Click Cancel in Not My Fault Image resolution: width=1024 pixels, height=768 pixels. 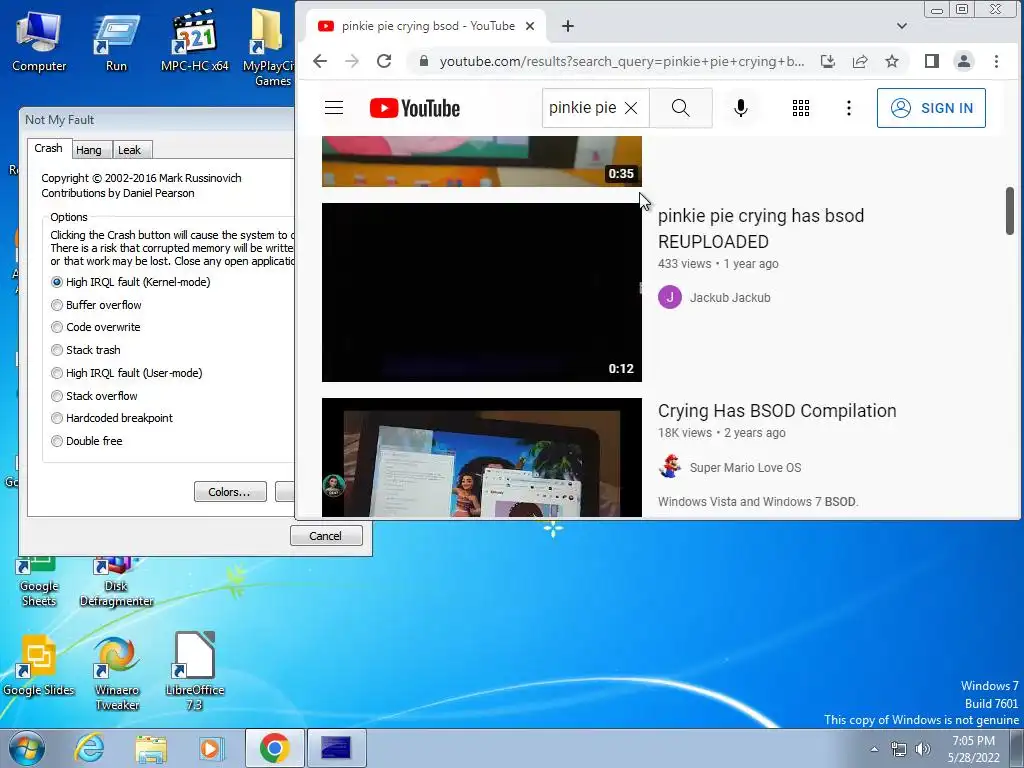pos(326,536)
